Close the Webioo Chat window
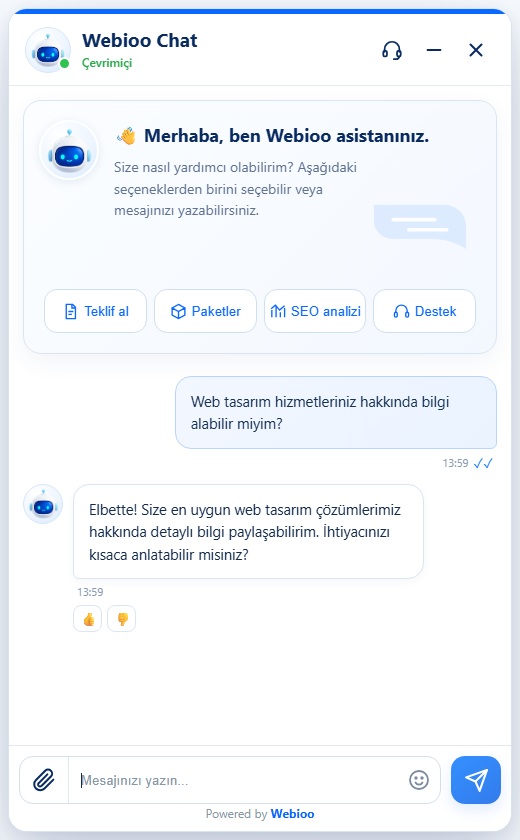 click(476, 50)
